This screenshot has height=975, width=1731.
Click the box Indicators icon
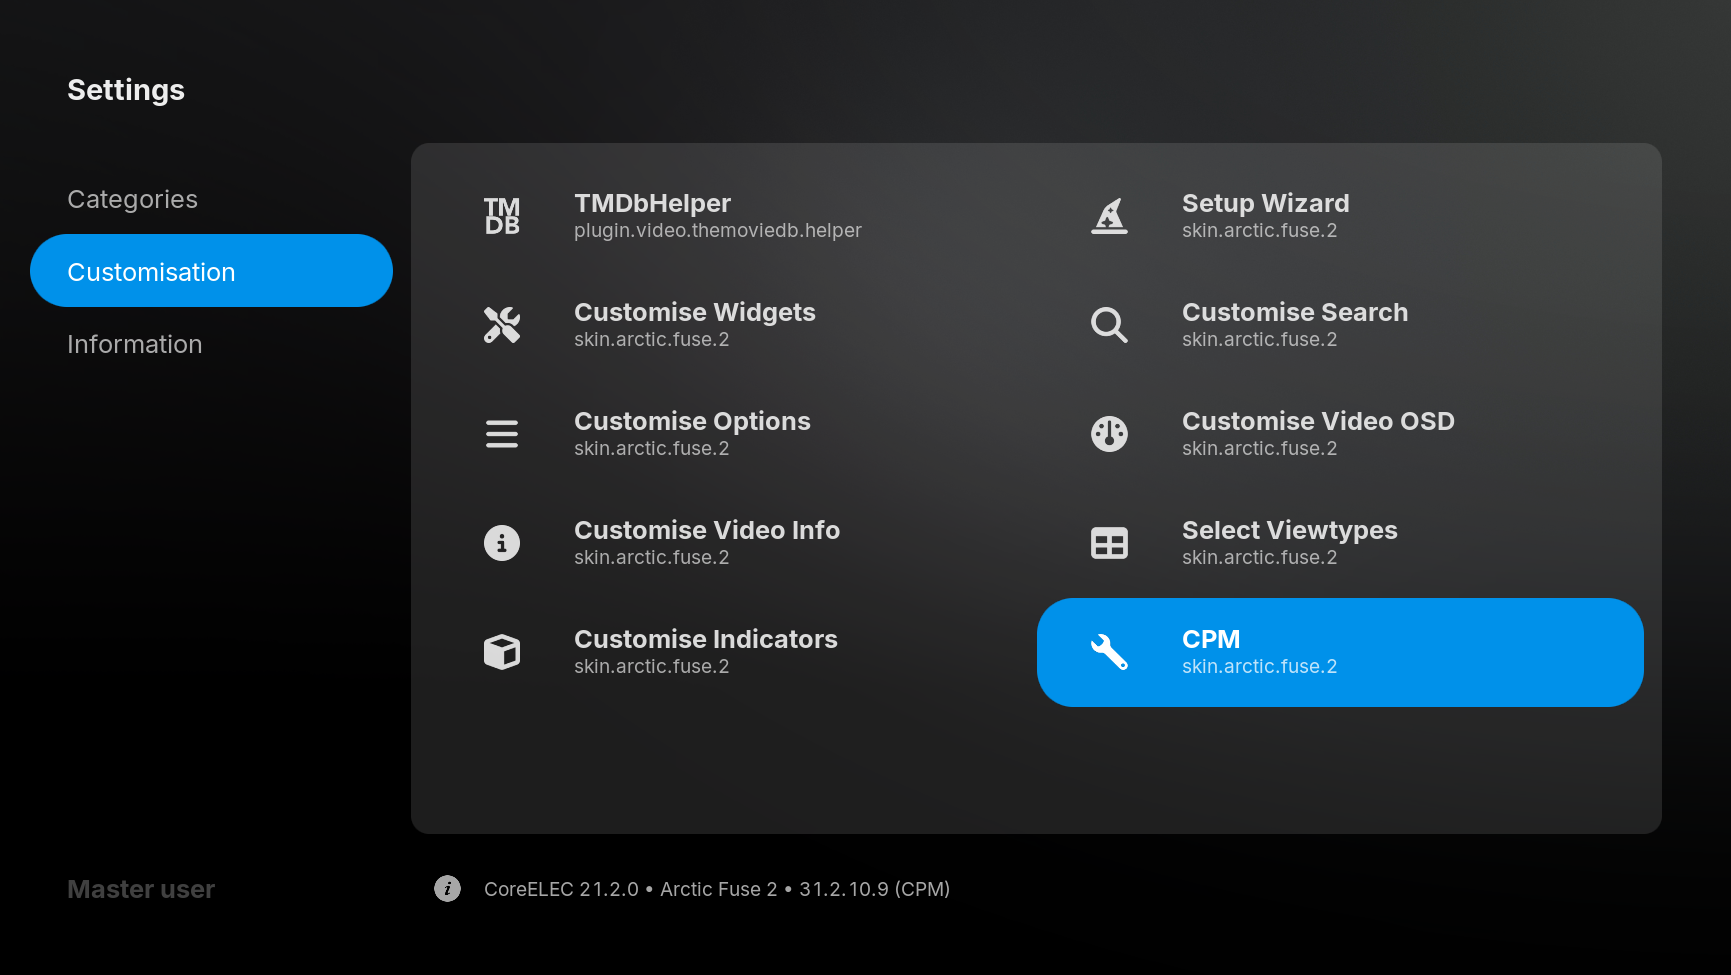[502, 652]
